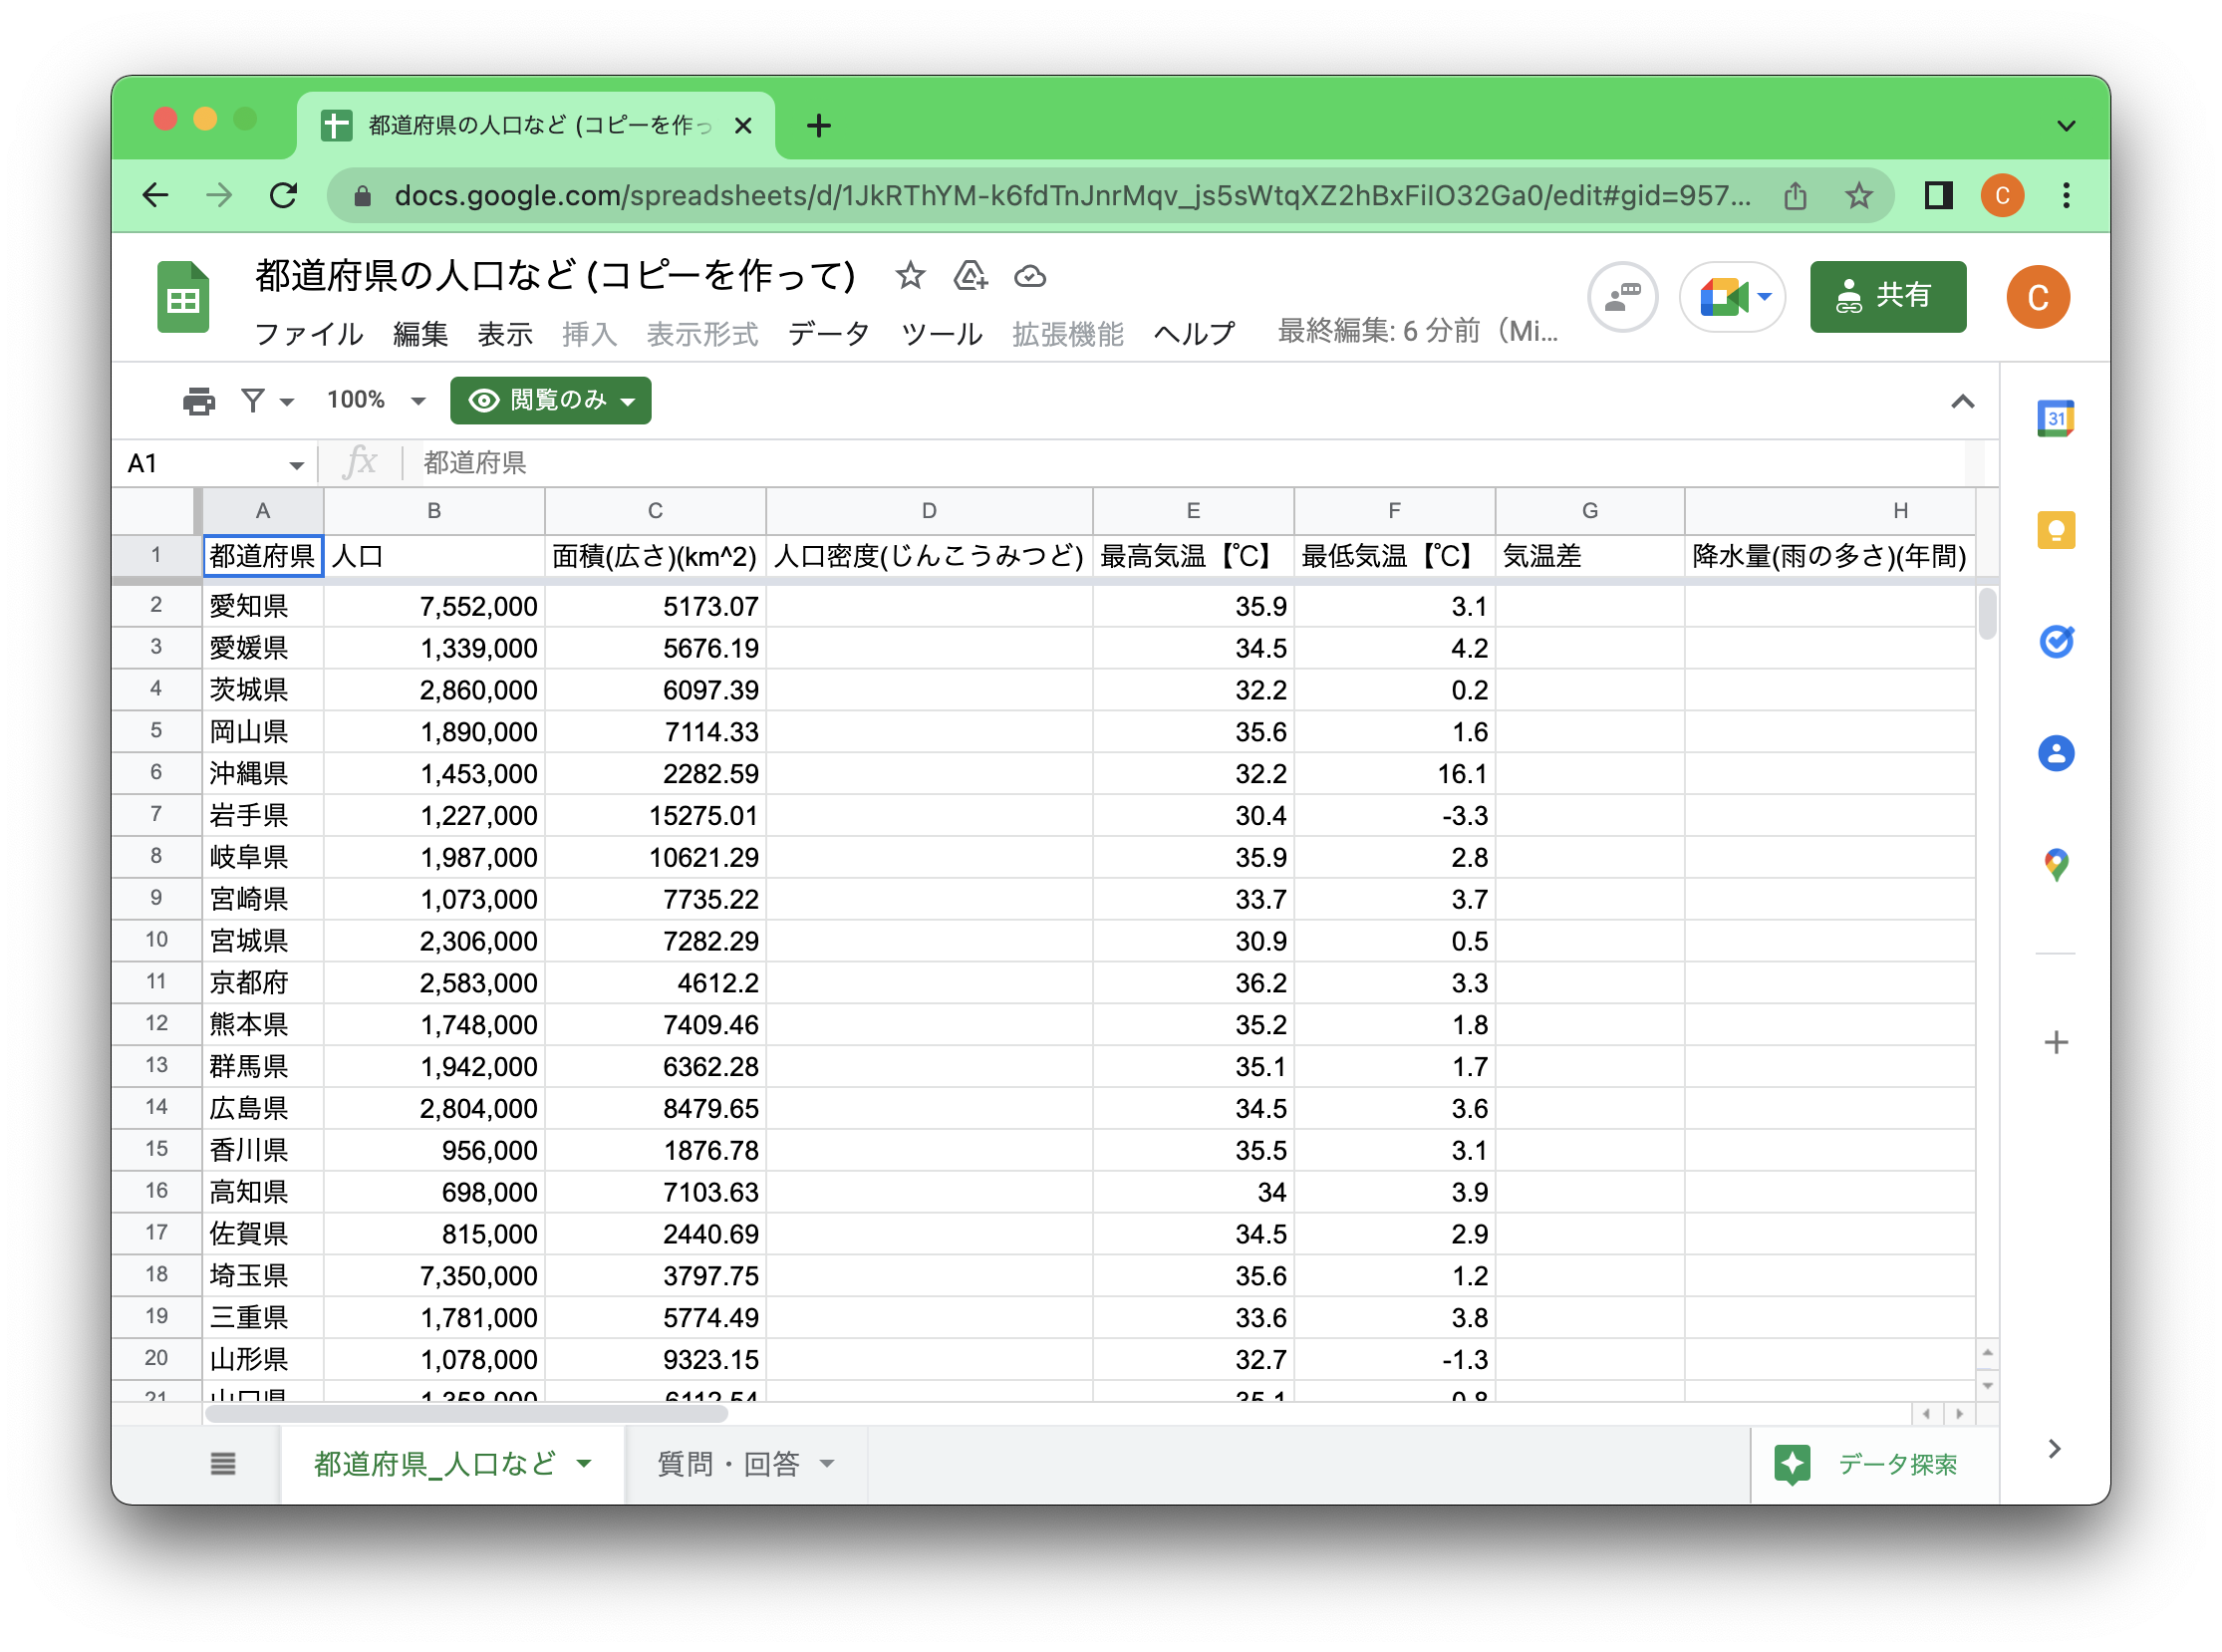Collapse the toolbar with the chevron
2222x1652 pixels.
click(x=1962, y=402)
